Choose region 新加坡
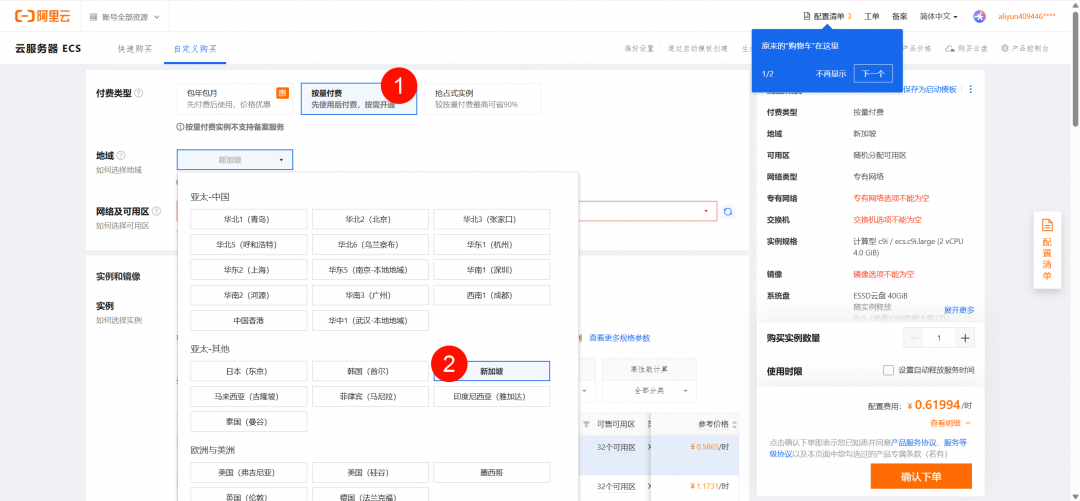The height and width of the screenshot is (501, 1080). (492, 371)
